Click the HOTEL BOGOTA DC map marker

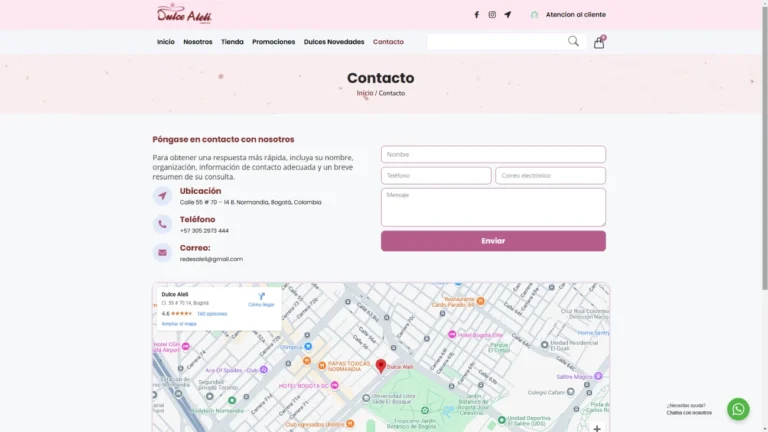pos(335,385)
